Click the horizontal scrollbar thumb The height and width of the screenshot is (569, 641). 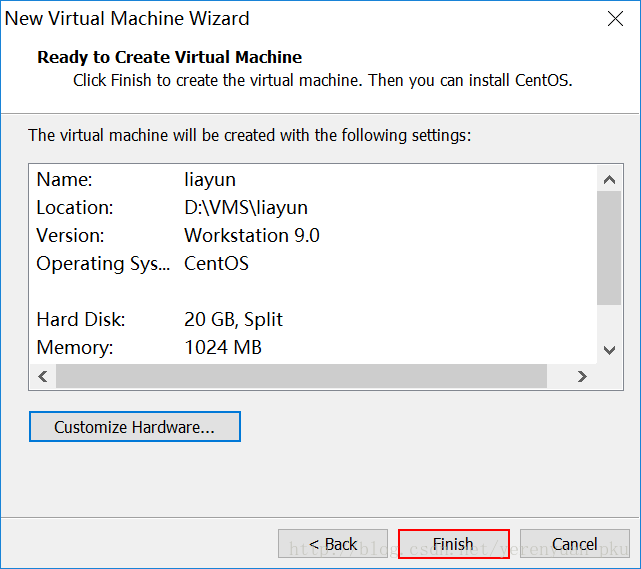[300, 376]
